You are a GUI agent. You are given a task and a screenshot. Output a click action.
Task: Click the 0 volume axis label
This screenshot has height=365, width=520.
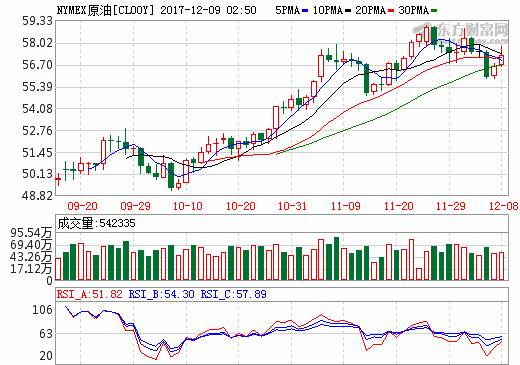pos(49,281)
